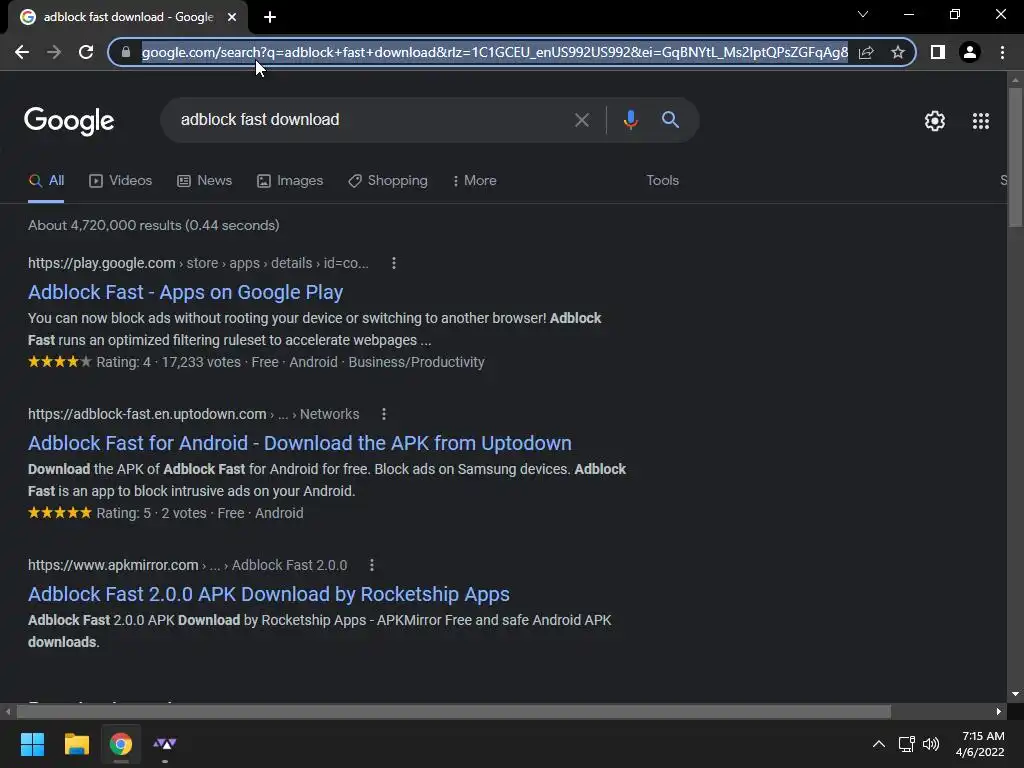Open Adblock Fast - Apps on Google Play
Image resolution: width=1024 pixels, height=768 pixels.
[x=185, y=292]
